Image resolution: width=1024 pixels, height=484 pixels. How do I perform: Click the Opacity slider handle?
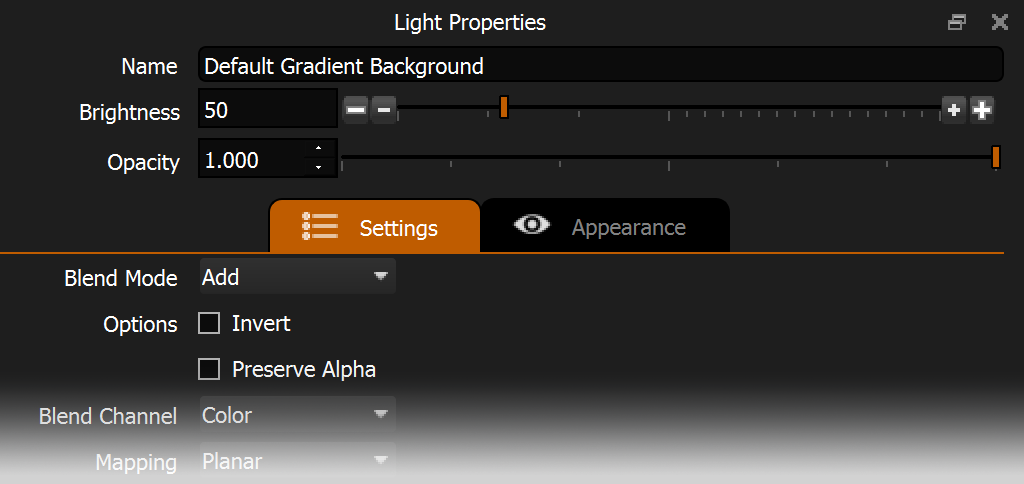click(996, 157)
